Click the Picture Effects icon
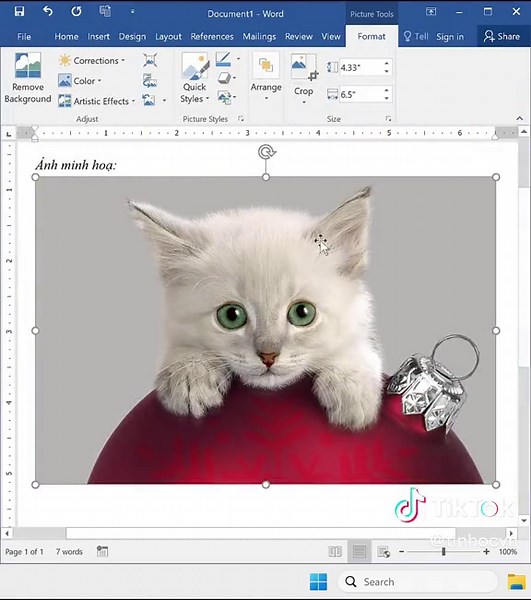The image size is (531, 600). coord(226,78)
